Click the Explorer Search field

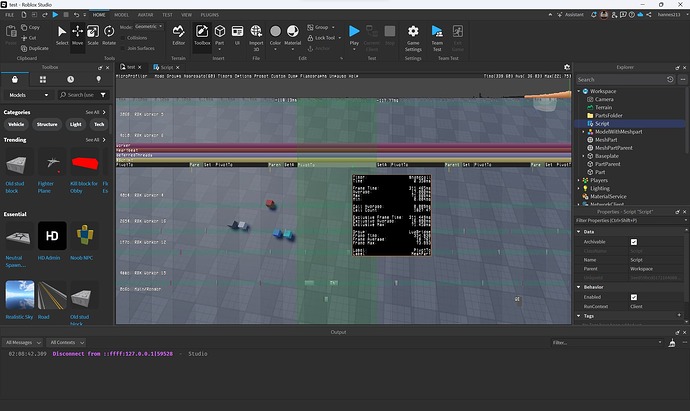pos(620,80)
